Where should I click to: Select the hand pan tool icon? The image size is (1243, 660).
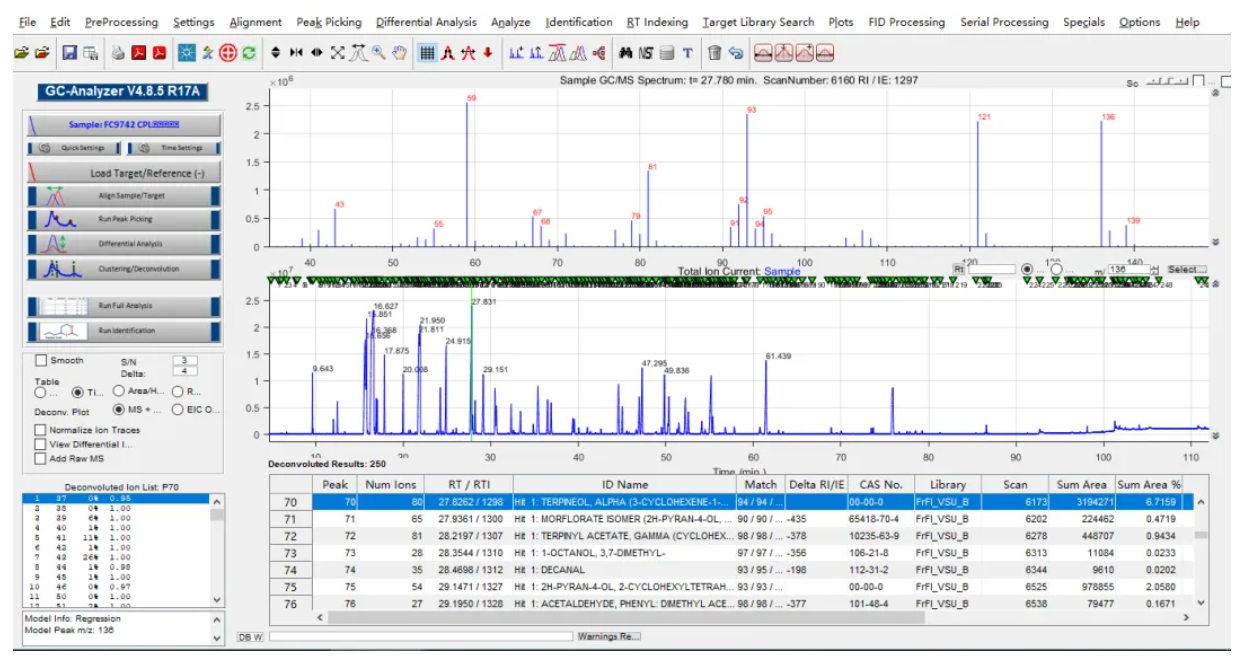click(401, 53)
